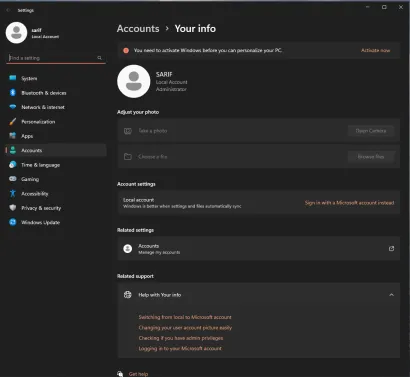Click the Find a setting search box
Viewport: 410px width, 377px height.
tap(56, 58)
